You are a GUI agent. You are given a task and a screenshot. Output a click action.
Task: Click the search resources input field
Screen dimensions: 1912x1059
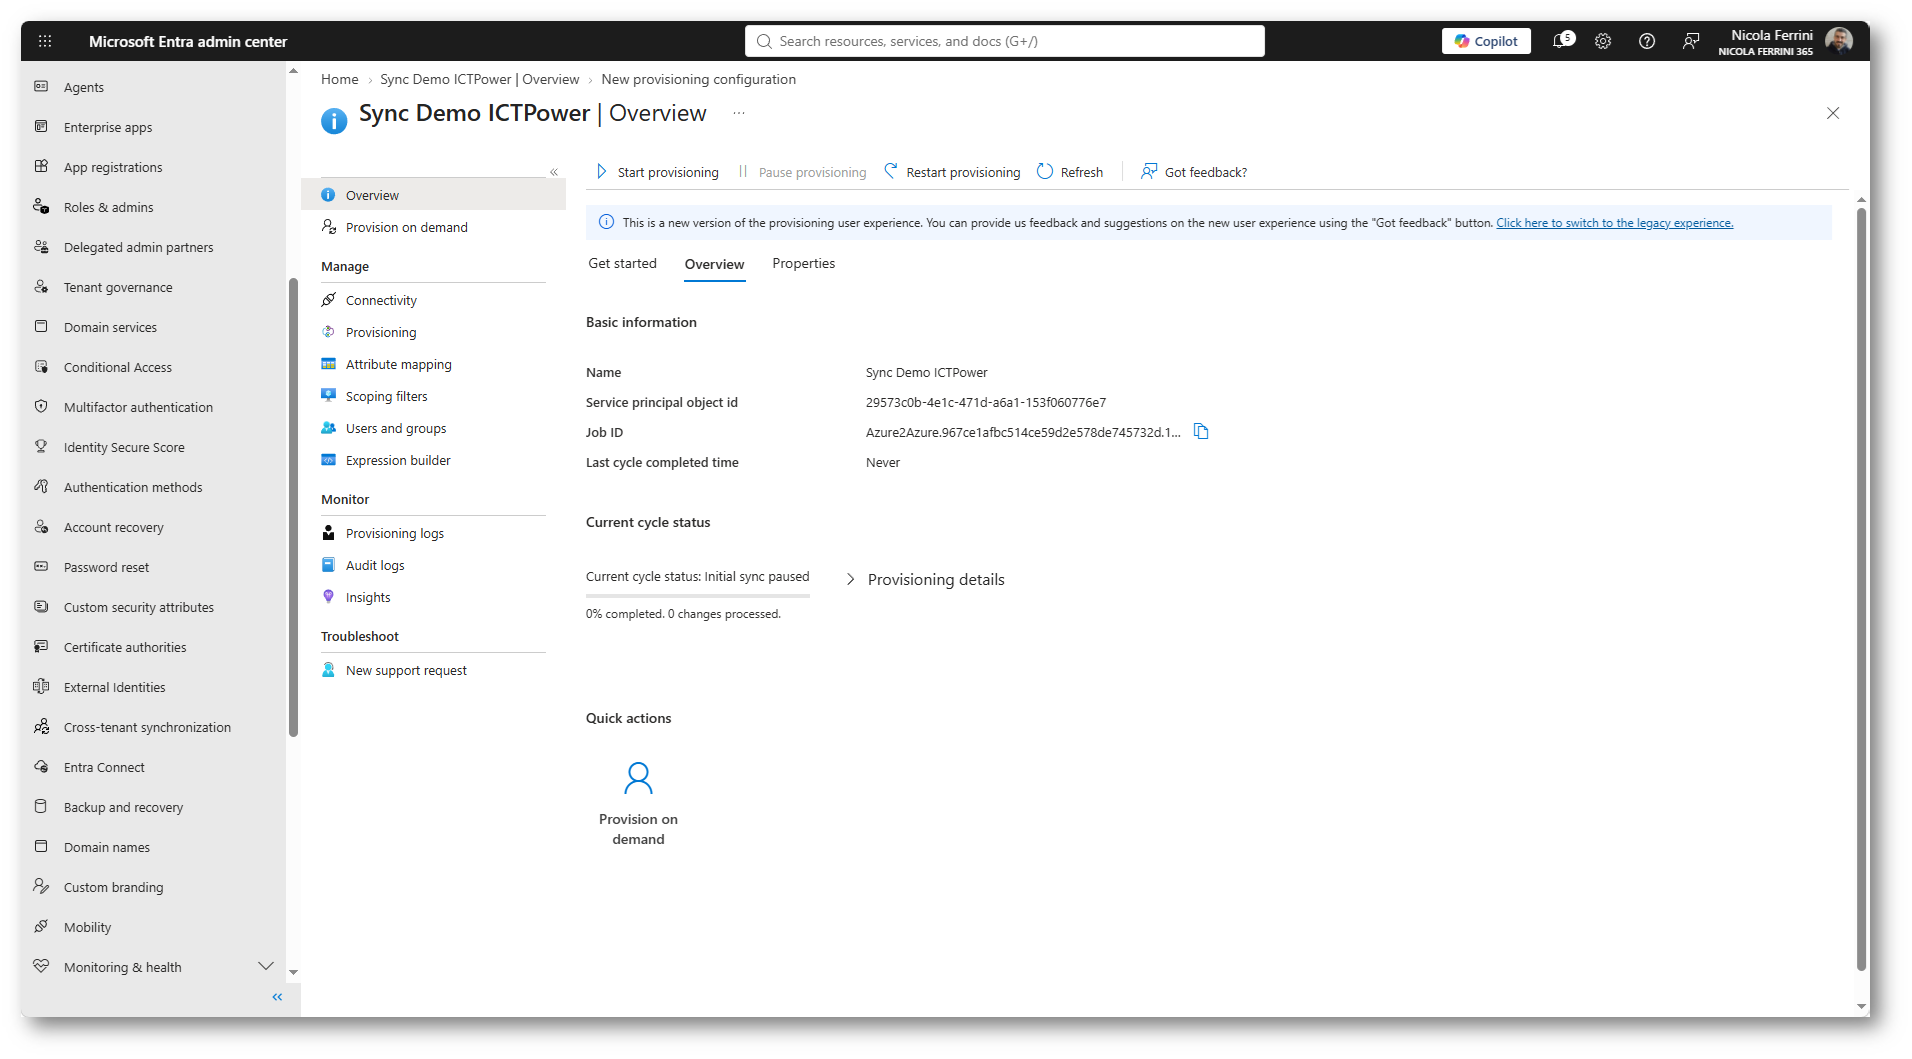[1004, 41]
